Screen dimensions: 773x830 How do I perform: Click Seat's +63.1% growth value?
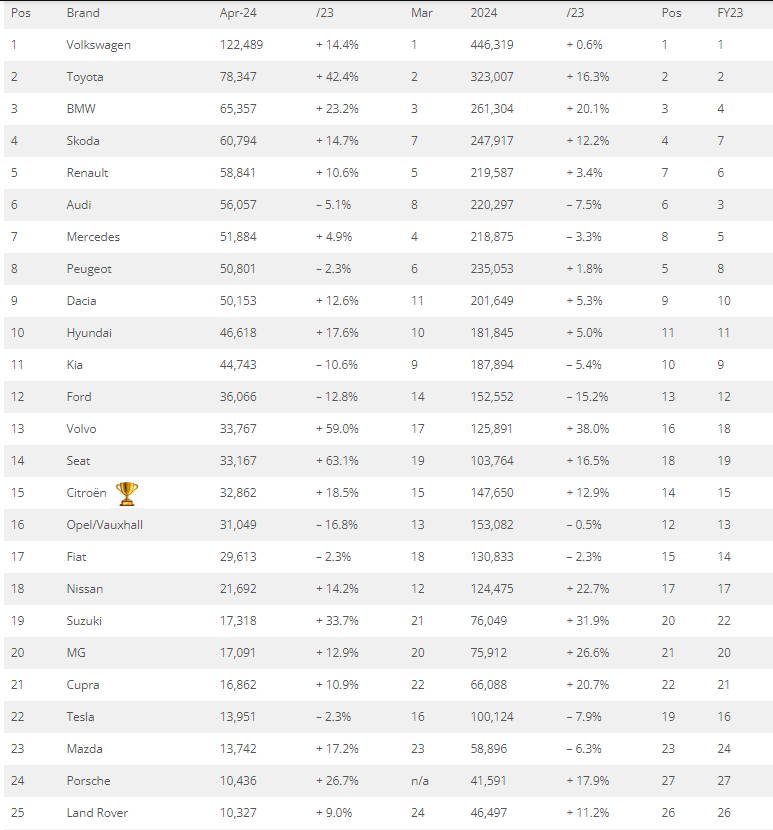(x=336, y=461)
